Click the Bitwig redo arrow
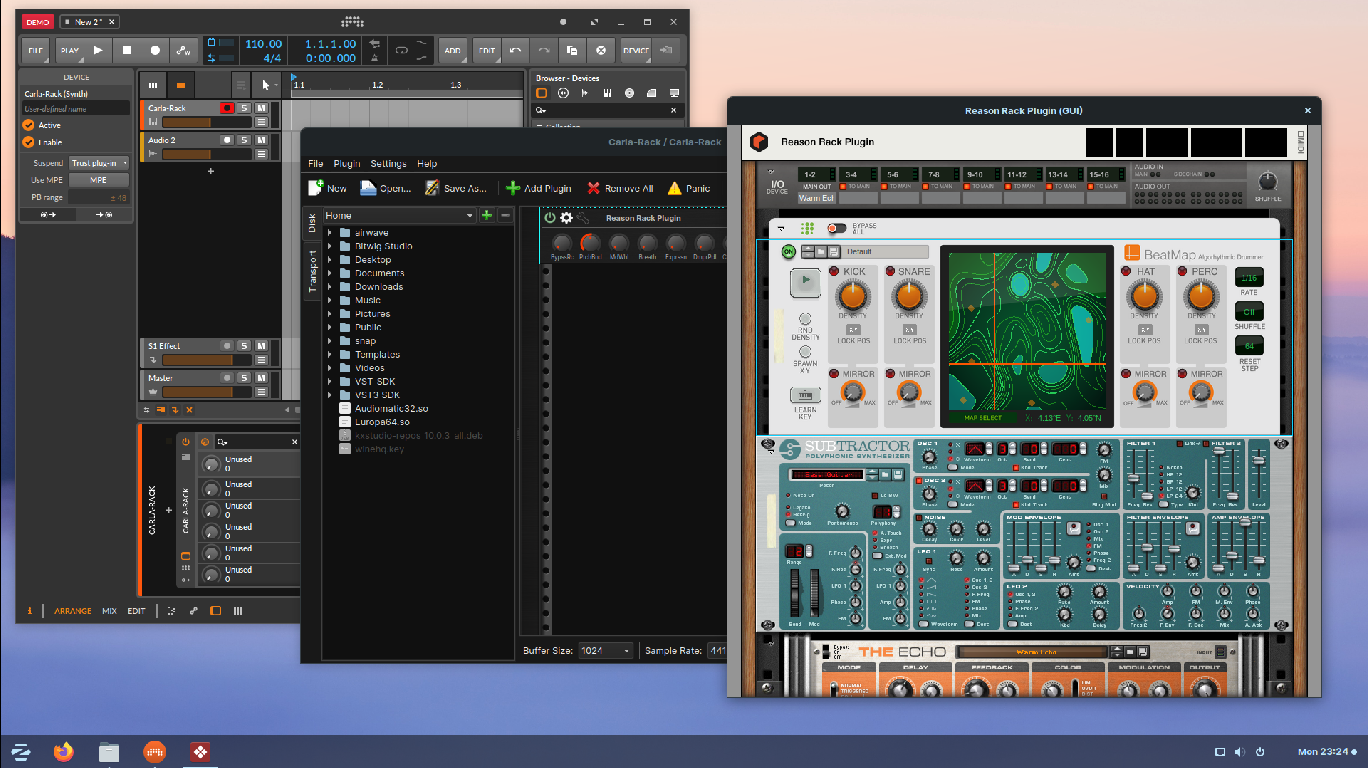Image resolution: width=1368 pixels, height=768 pixels. click(x=544, y=50)
